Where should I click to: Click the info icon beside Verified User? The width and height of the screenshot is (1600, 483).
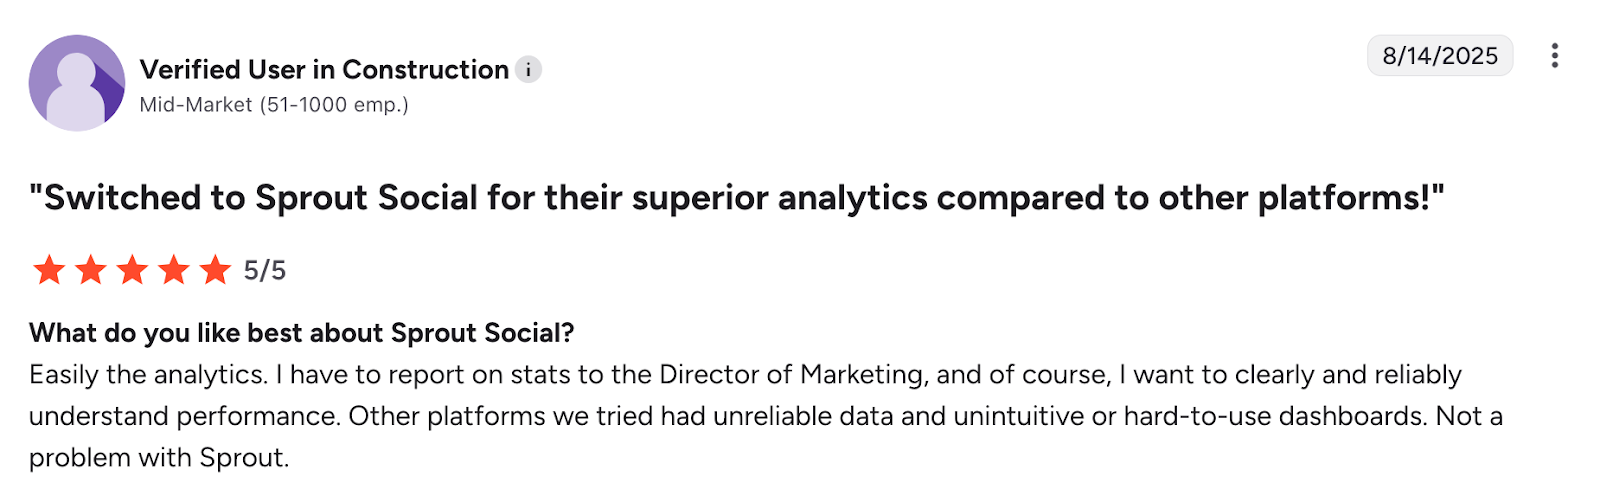(x=529, y=70)
